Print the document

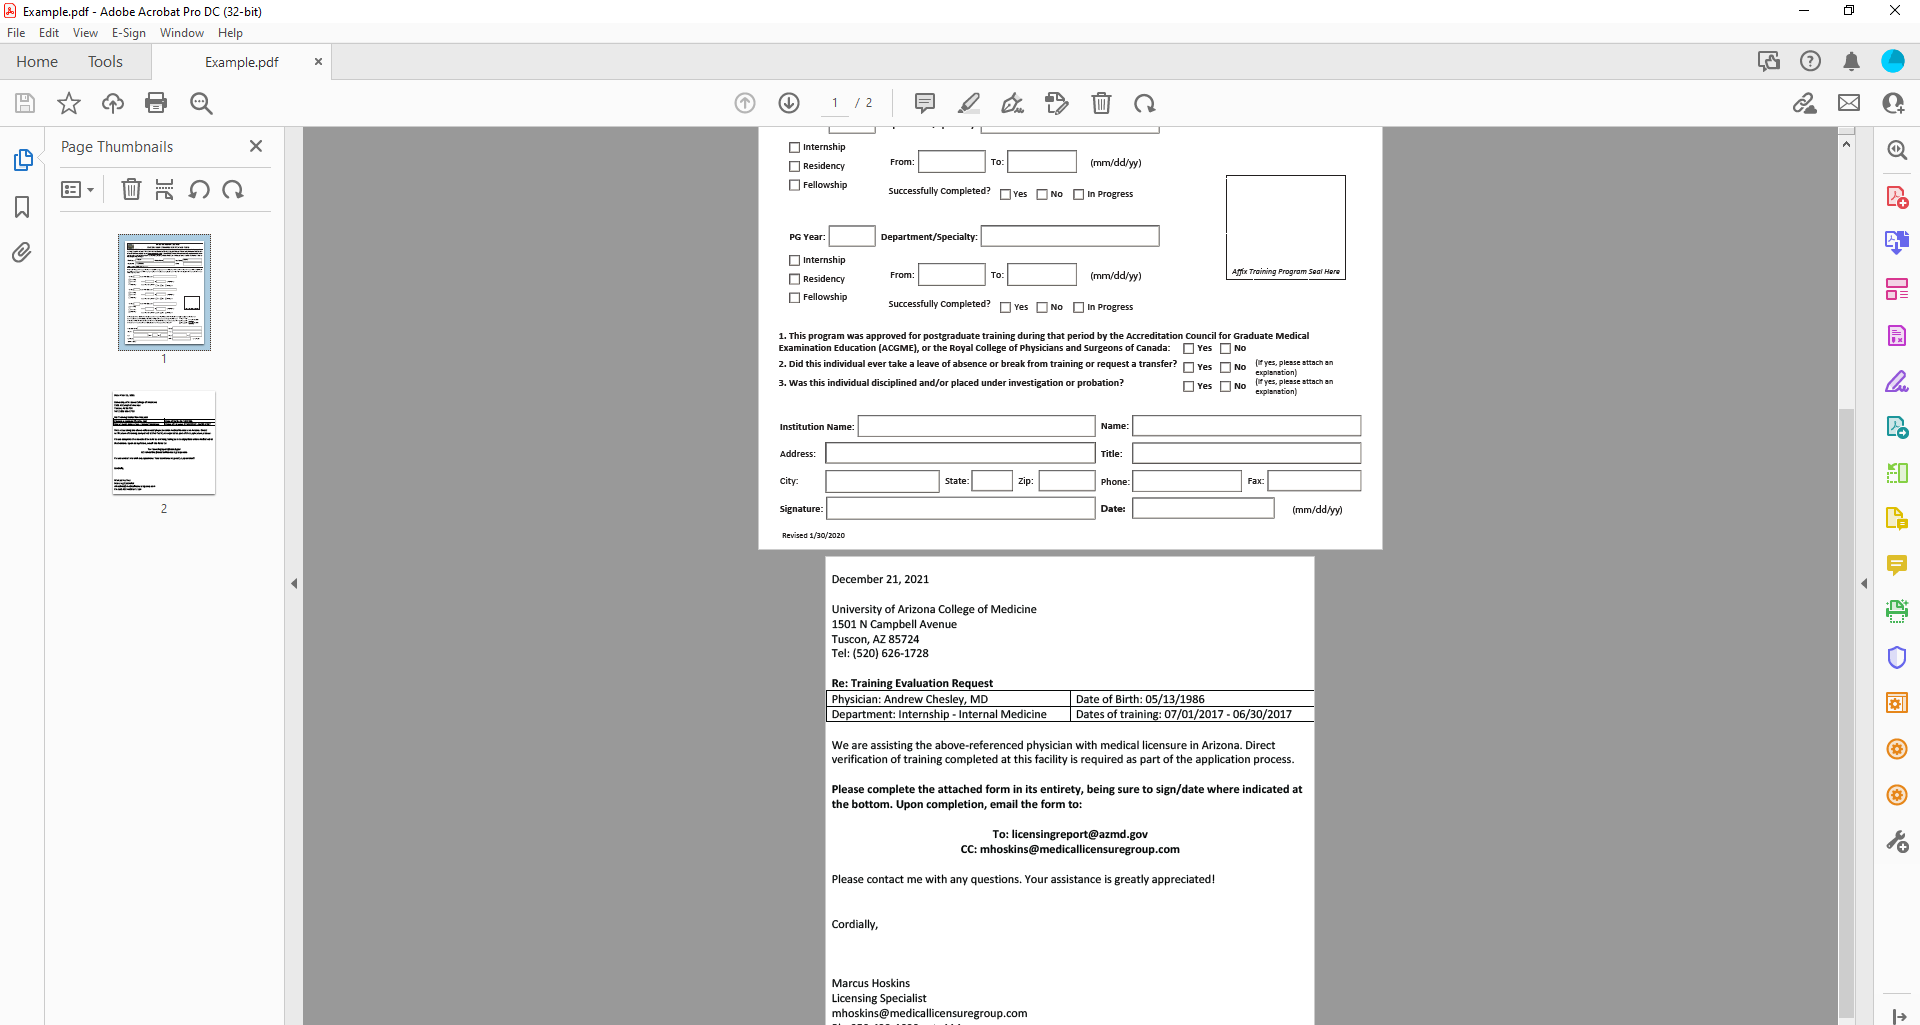[x=156, y=103]
